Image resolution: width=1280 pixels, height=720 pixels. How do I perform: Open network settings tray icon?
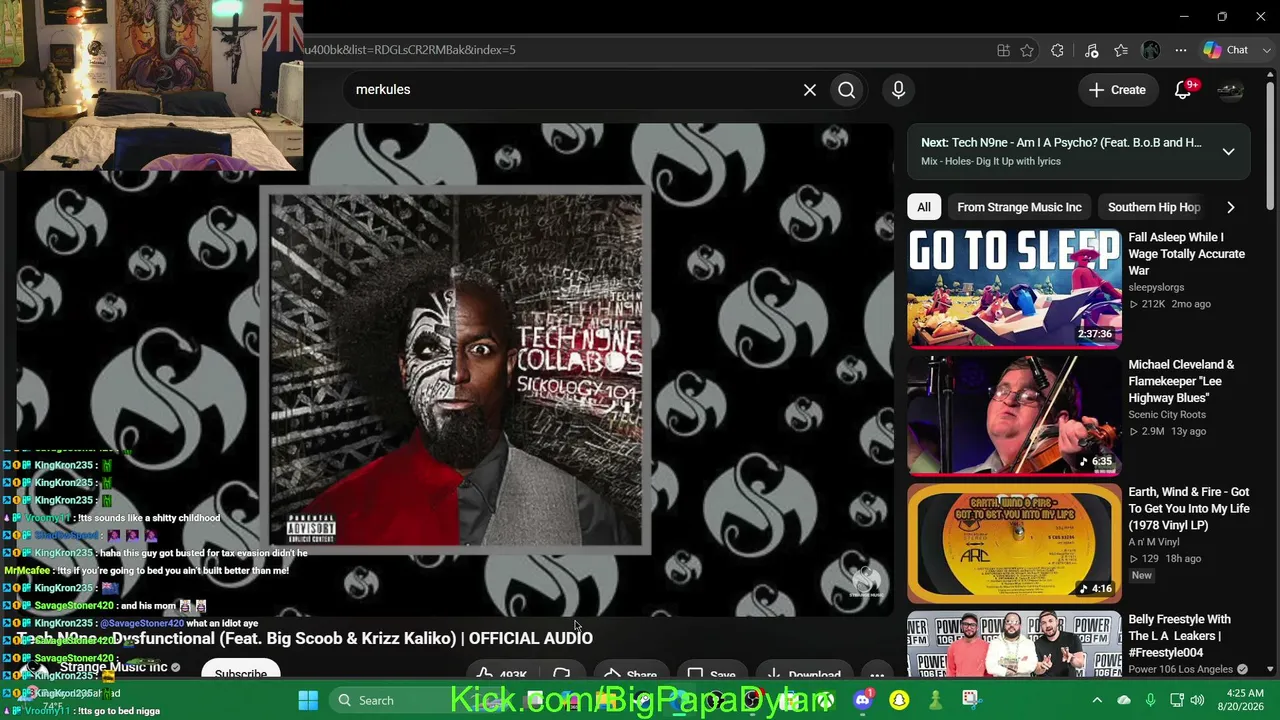click(1177, 700)
